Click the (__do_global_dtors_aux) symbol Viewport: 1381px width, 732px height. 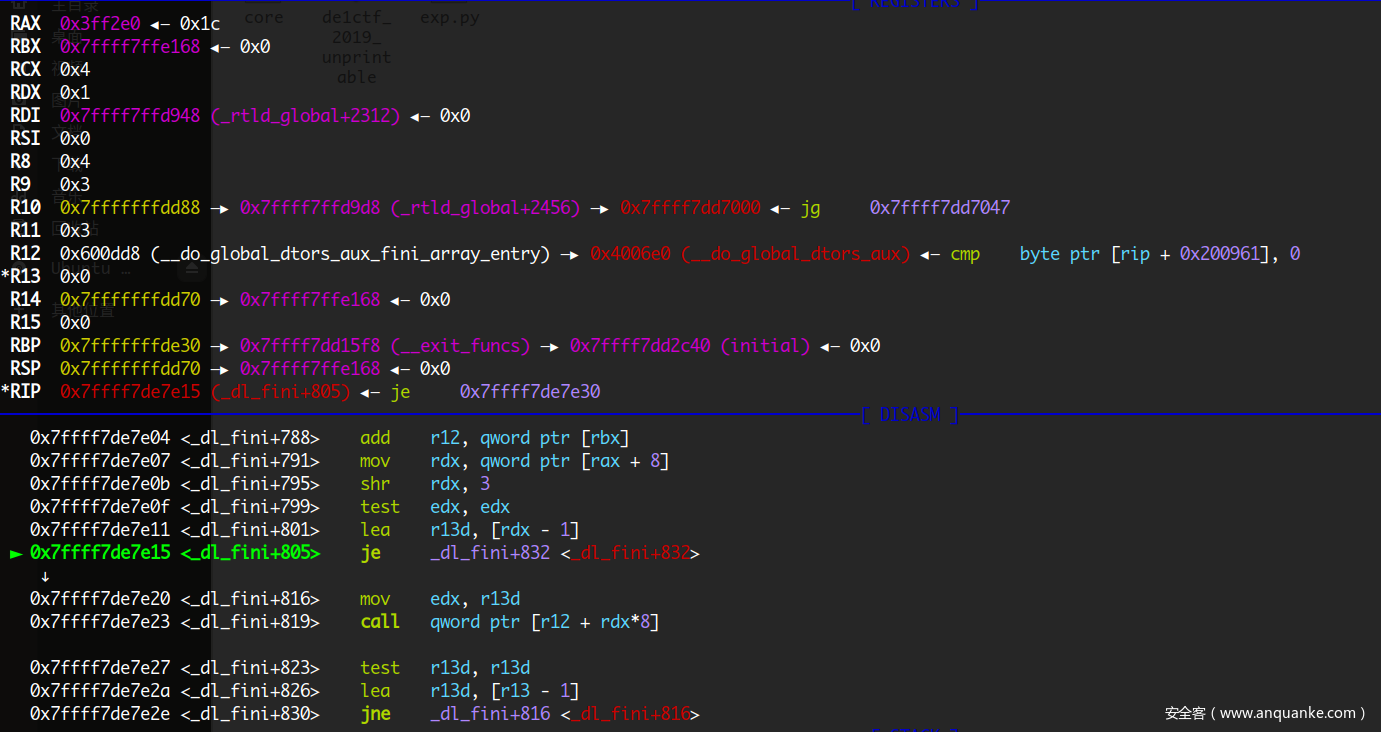tap(795, 254)
